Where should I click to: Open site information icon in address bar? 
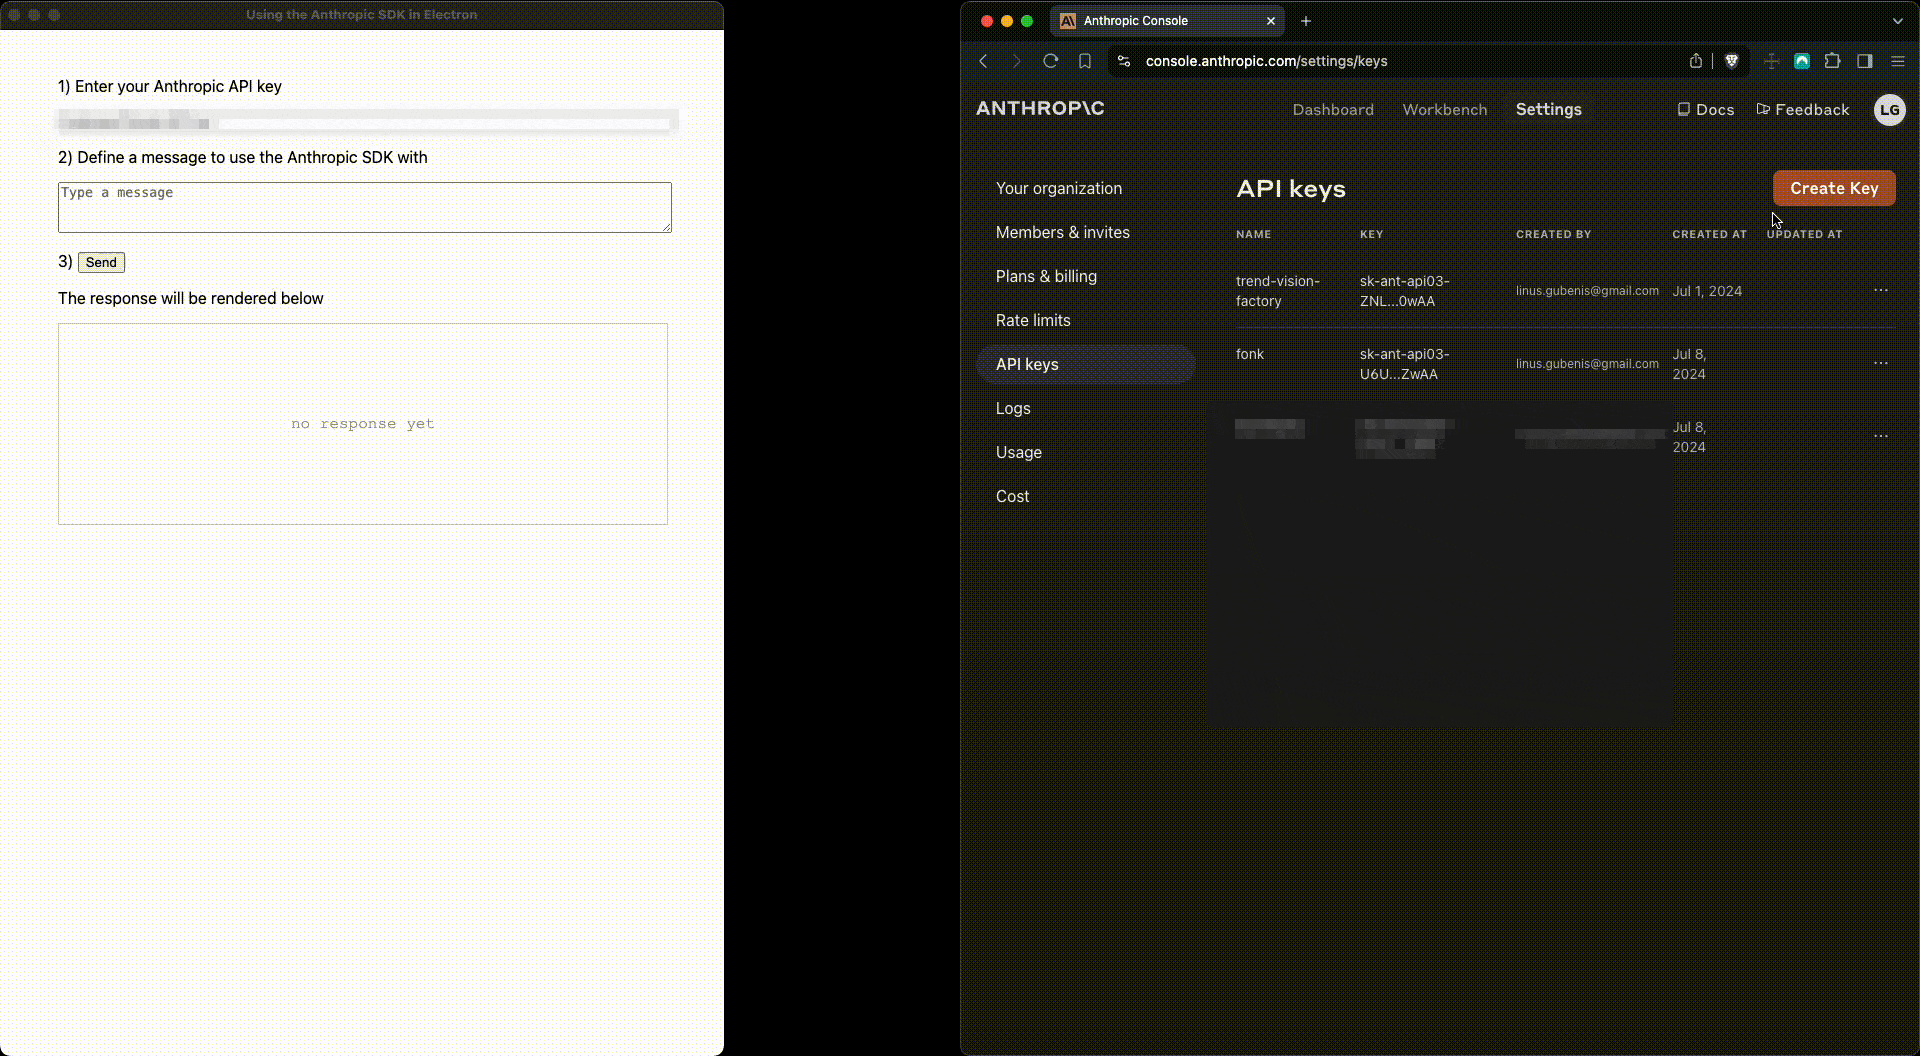click(1124, 61)
